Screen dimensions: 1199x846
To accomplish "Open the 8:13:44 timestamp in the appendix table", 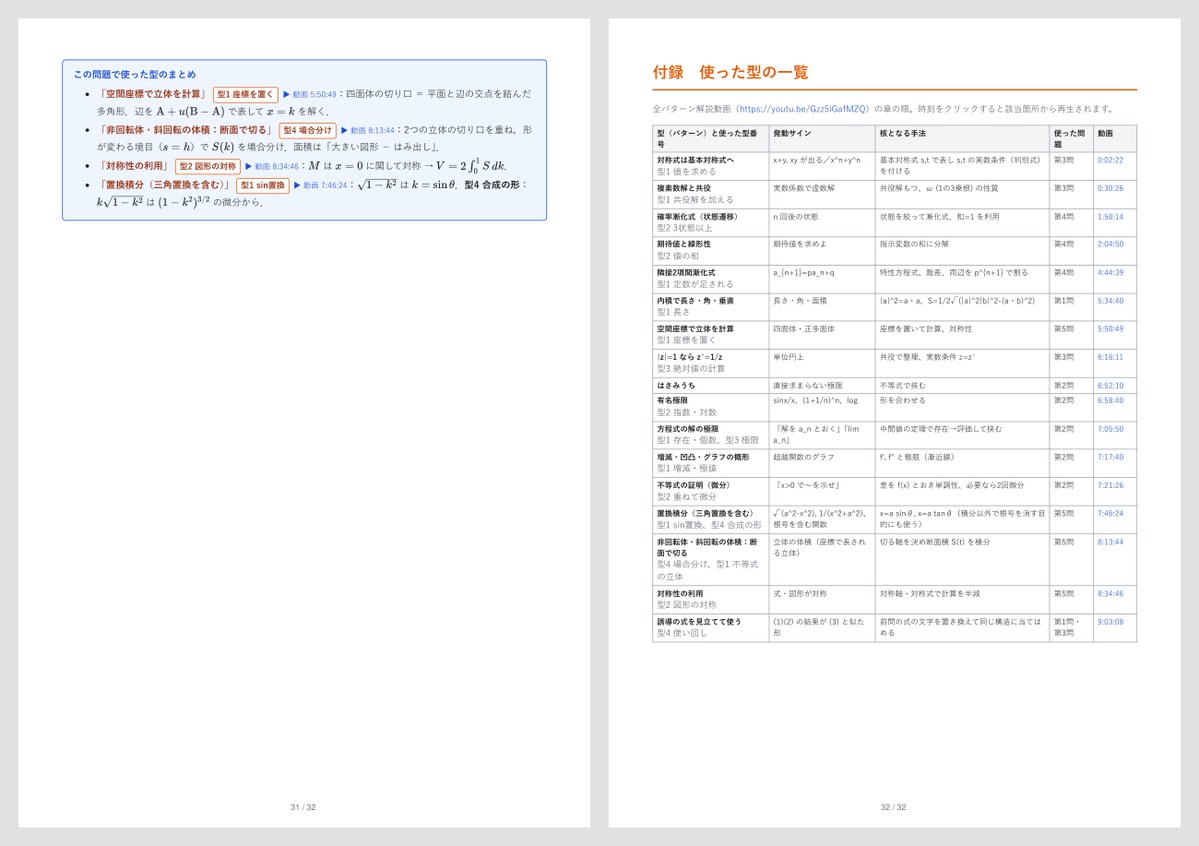I will pyautogui.click(x=1110, y=542).
